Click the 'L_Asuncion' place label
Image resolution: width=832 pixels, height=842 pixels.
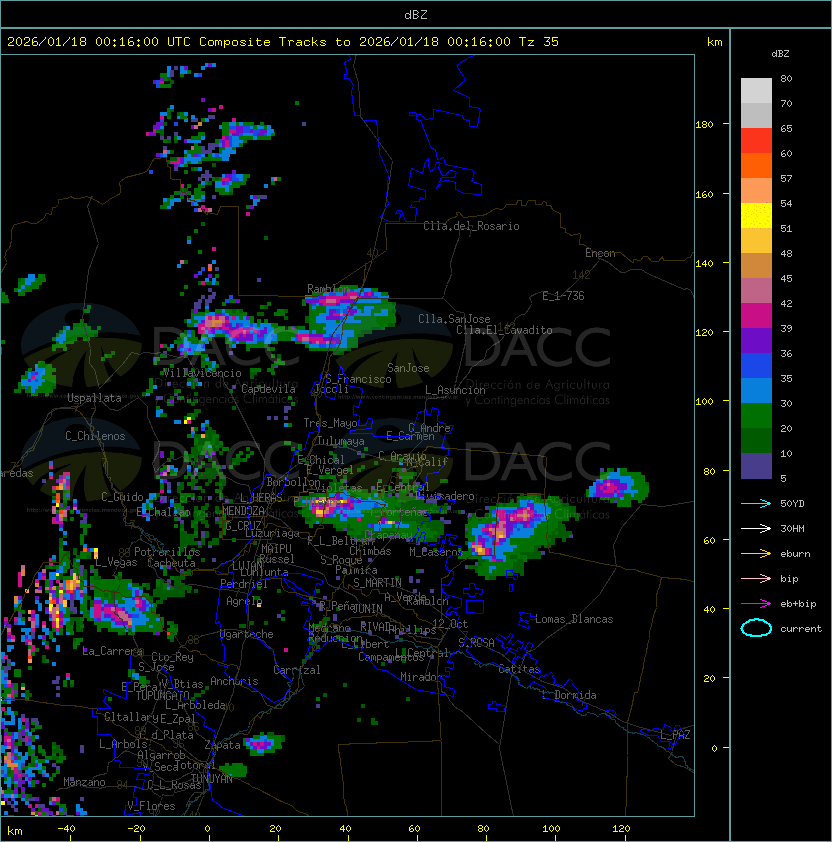tap(455, 390)
